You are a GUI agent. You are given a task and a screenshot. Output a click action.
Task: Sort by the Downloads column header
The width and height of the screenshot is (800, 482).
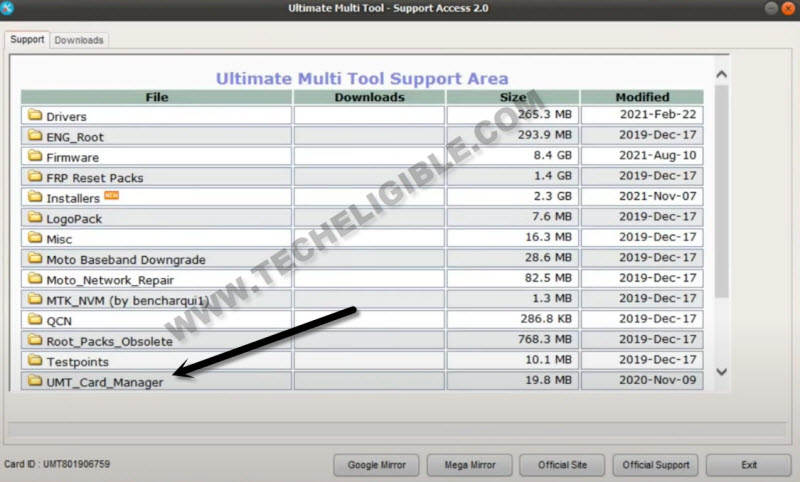[x=369, y=97]
